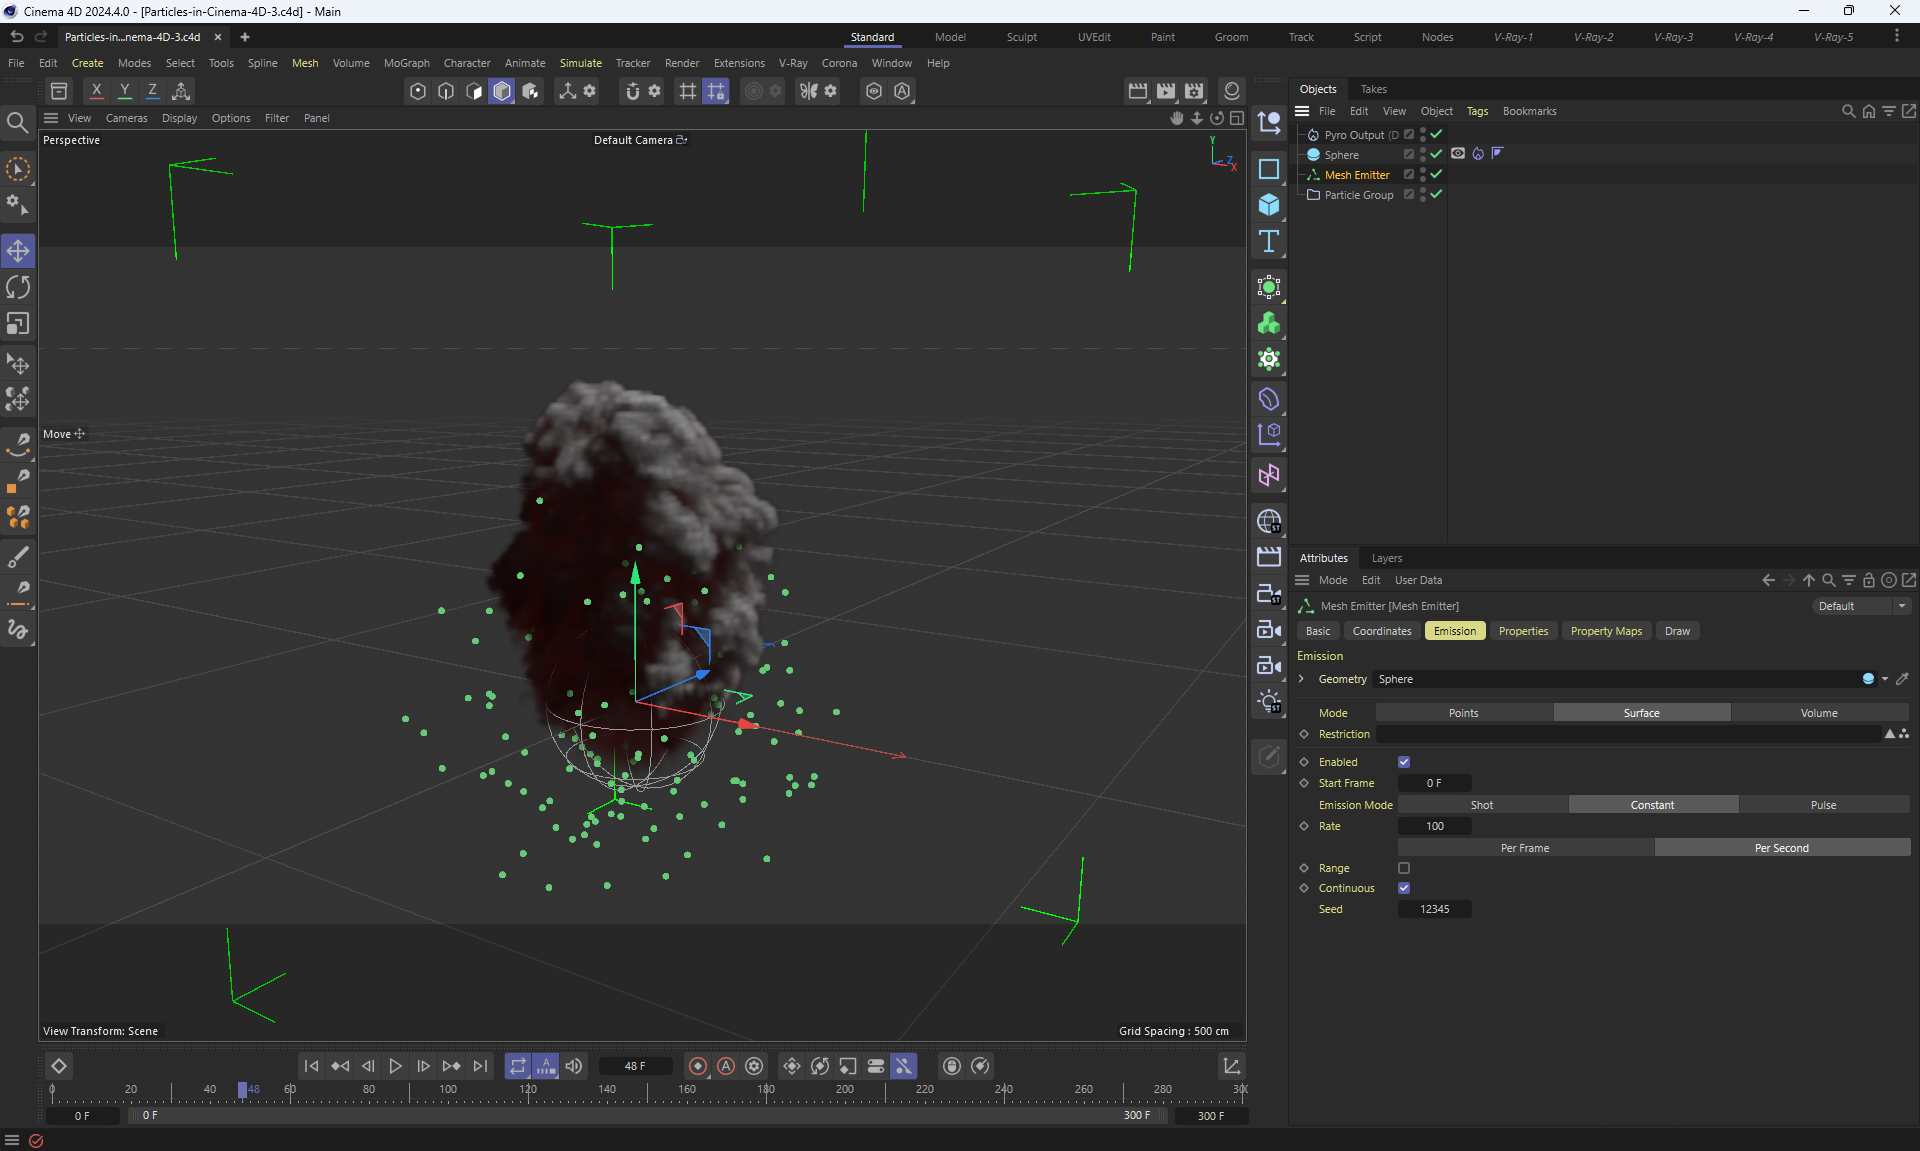
Task: Choose Per Frame rate option
Action: (1524, 848)
